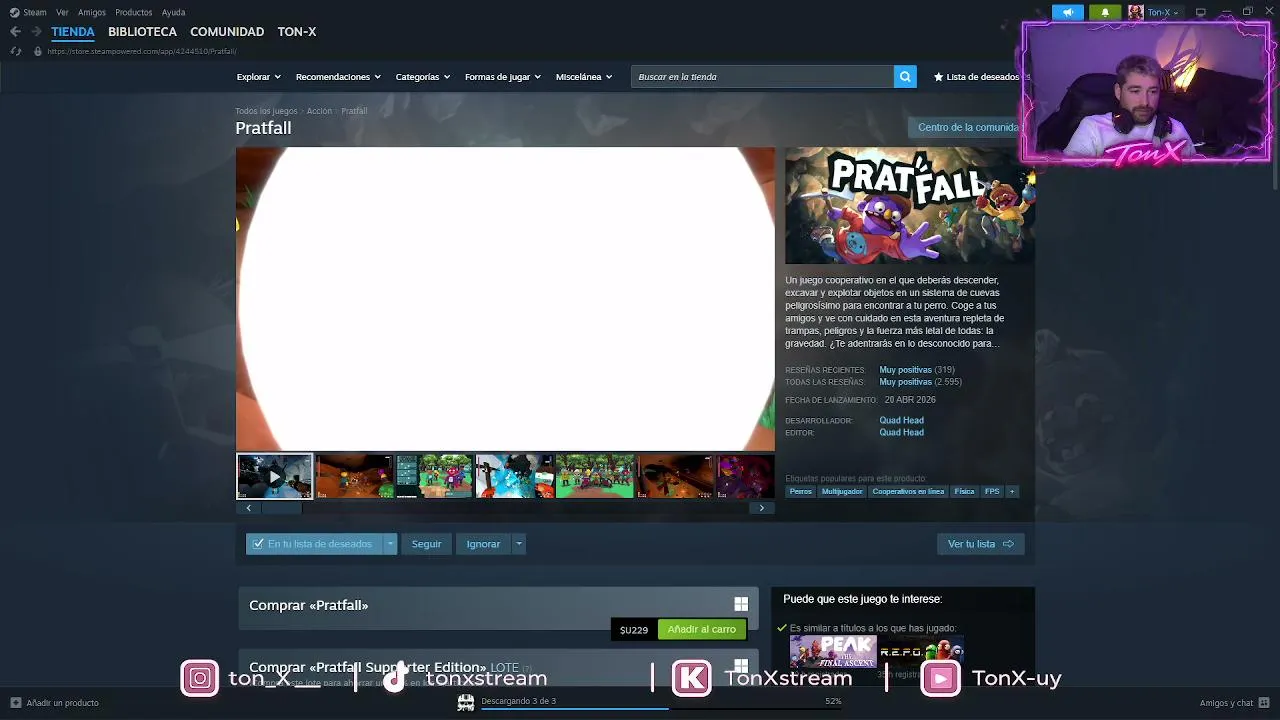Open all reviews link Muy positivas (2.595)
The image size is (1280, 720).
(920, 382)
